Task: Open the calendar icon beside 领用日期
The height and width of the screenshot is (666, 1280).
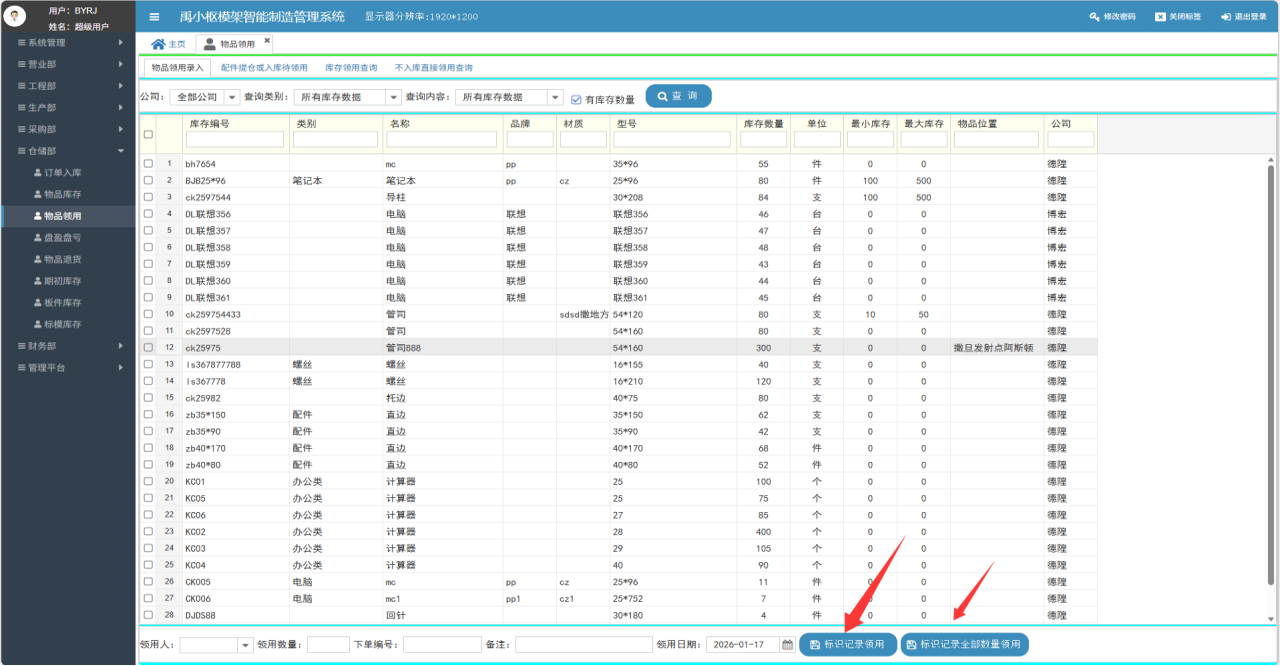Action: 787,645
